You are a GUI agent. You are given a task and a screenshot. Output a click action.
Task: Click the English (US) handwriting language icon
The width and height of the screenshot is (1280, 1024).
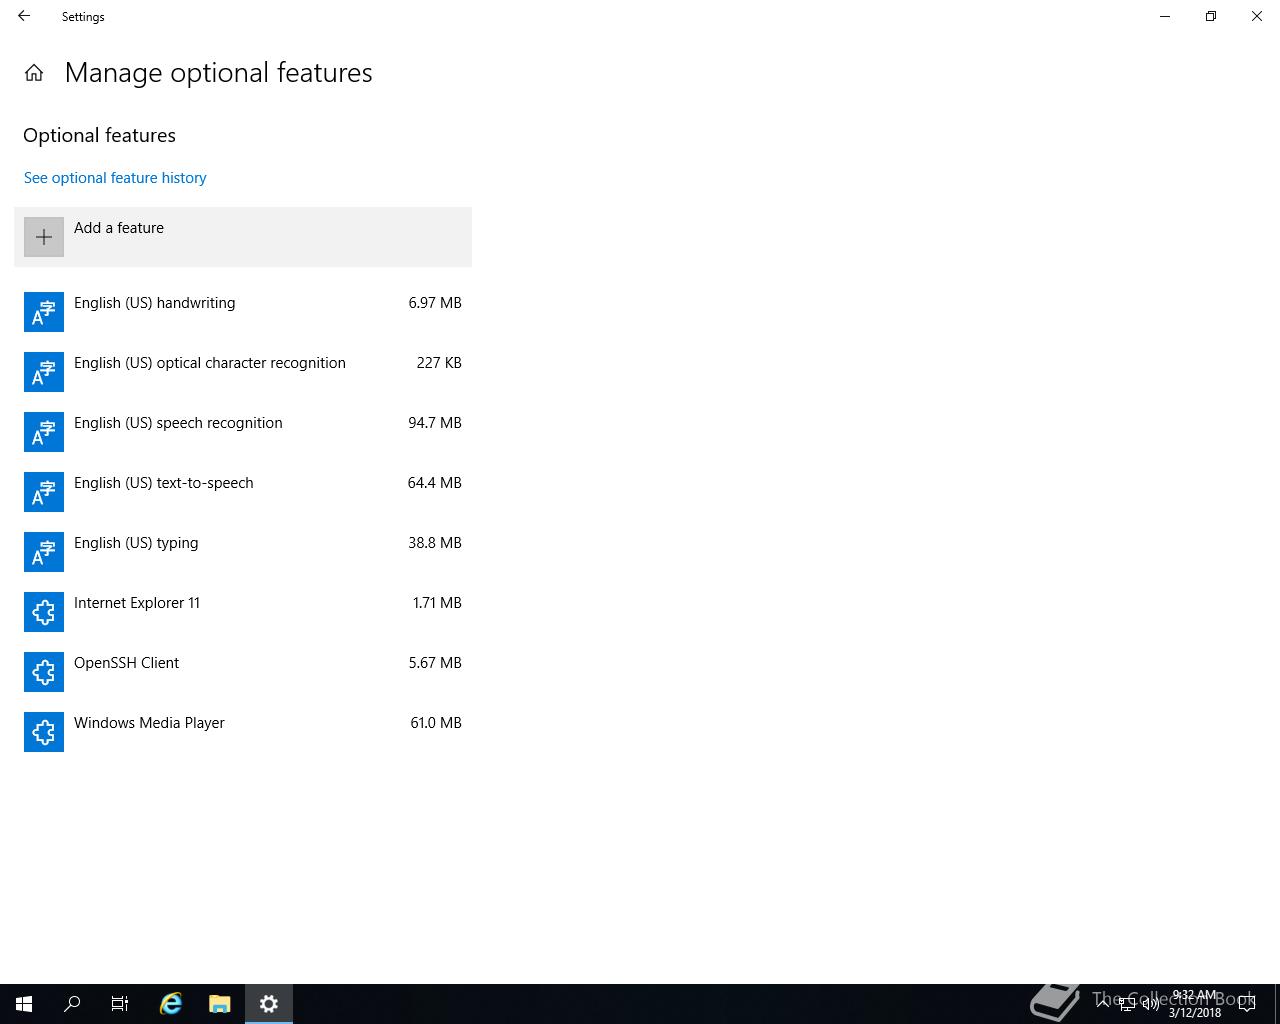(x=44, y=312)
